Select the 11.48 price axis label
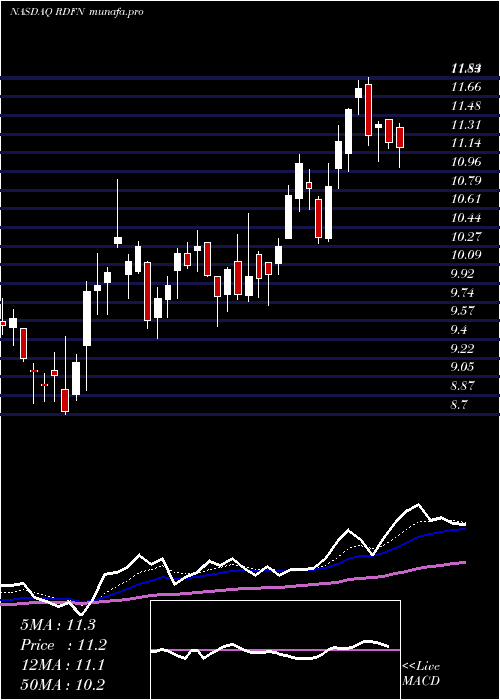500x700 pixels. click(466, 106)
